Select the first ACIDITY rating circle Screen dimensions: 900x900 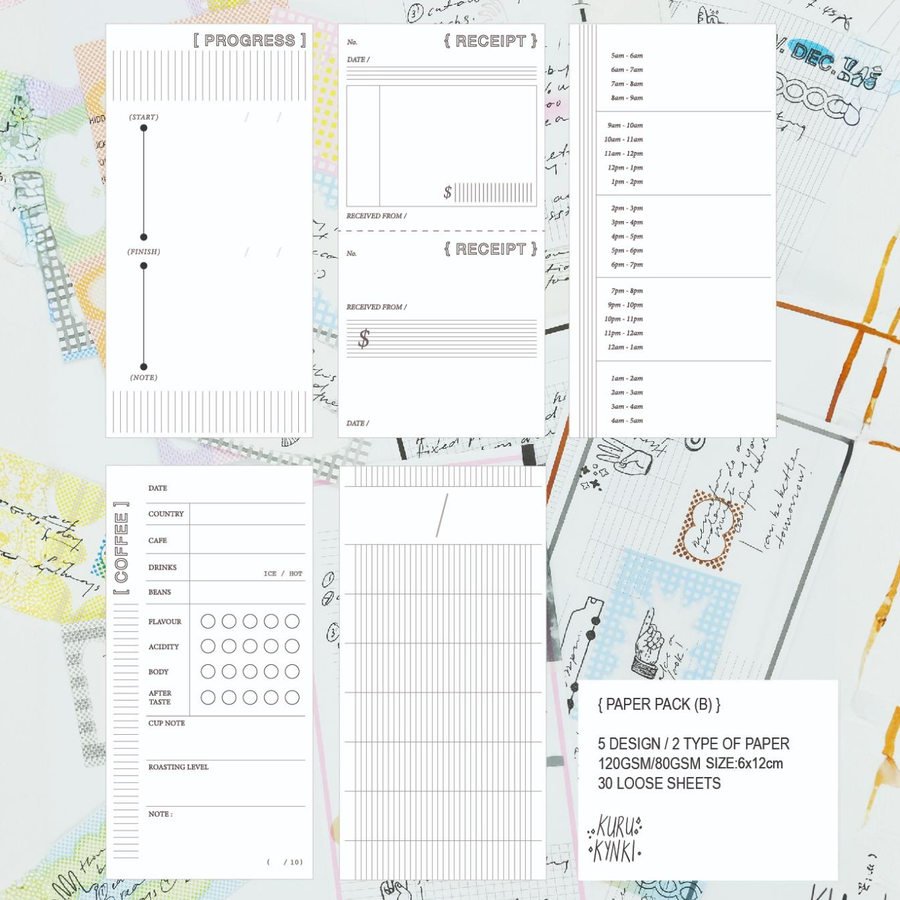(208, 646)
